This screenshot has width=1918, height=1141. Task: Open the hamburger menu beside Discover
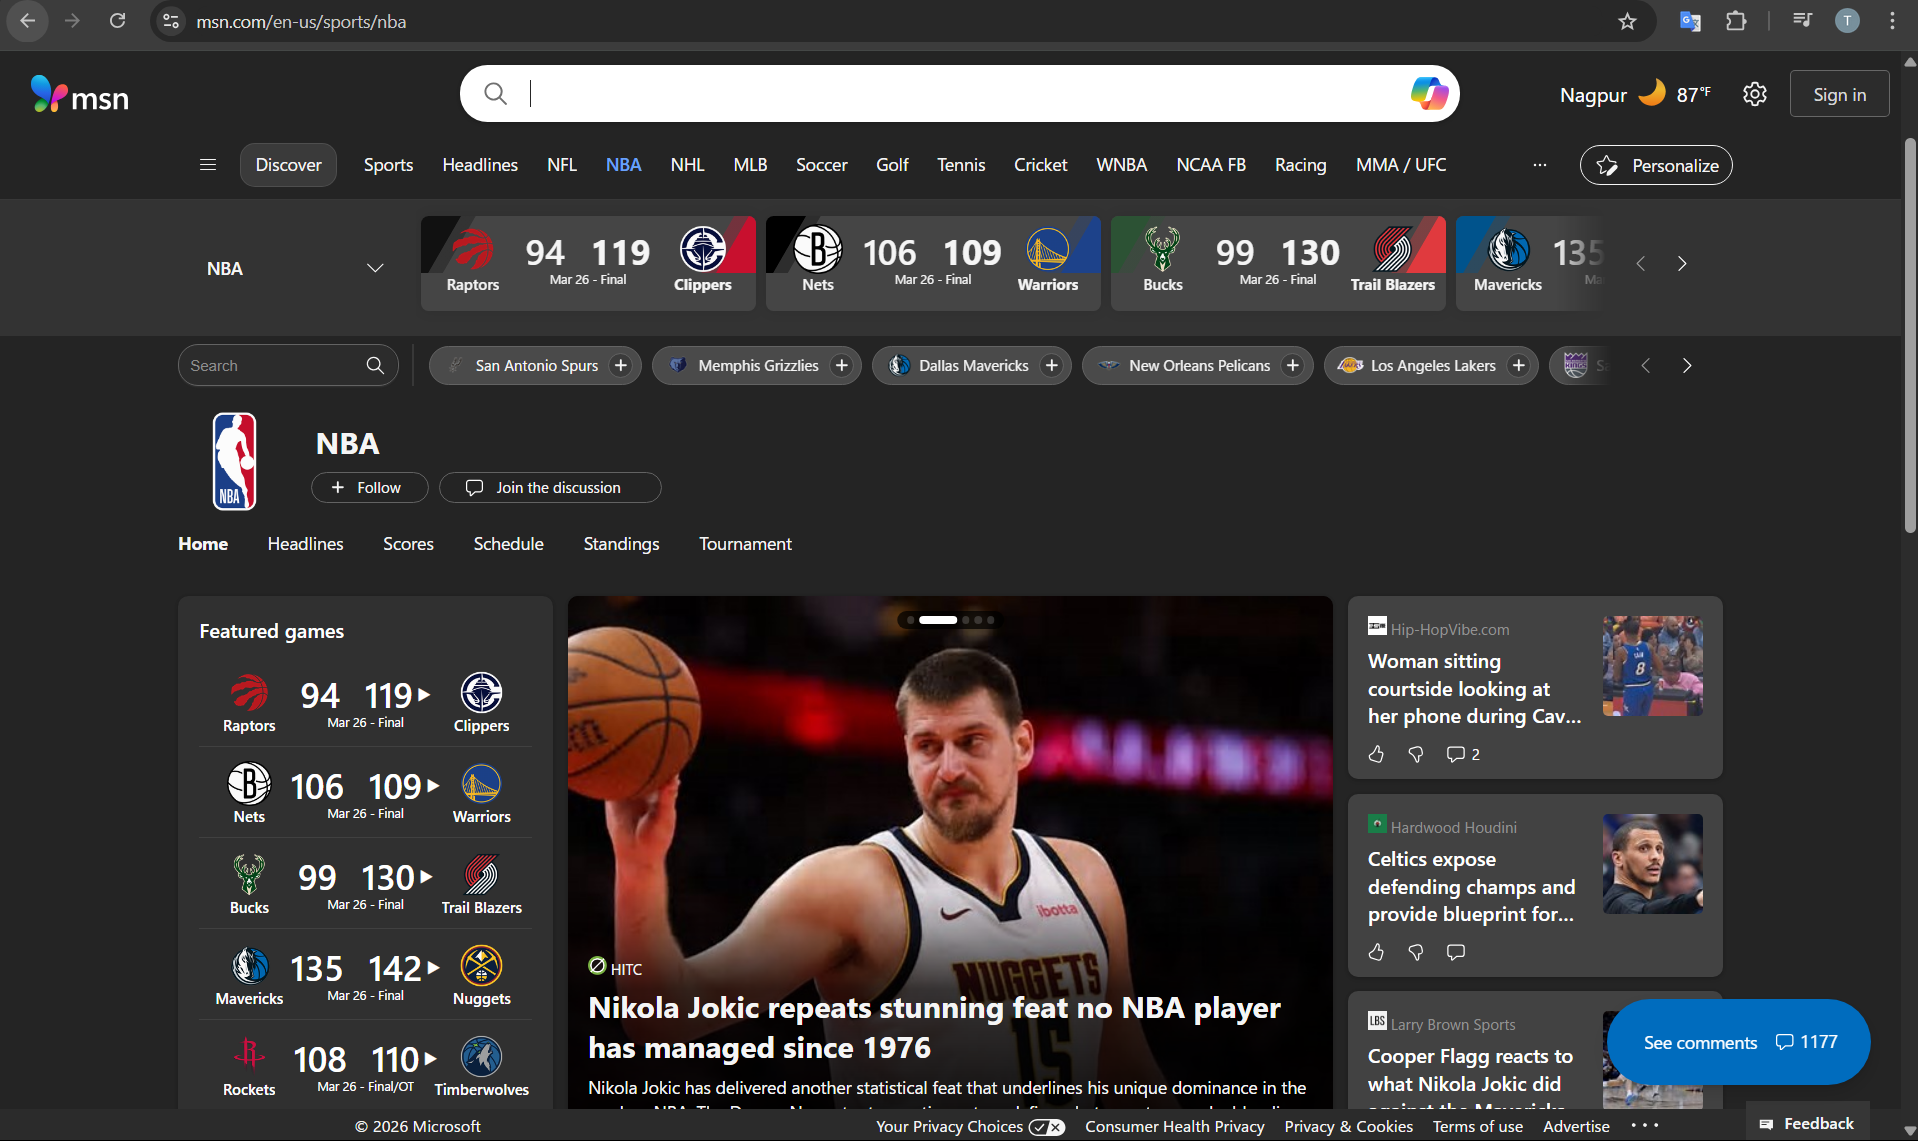[208, 165]
